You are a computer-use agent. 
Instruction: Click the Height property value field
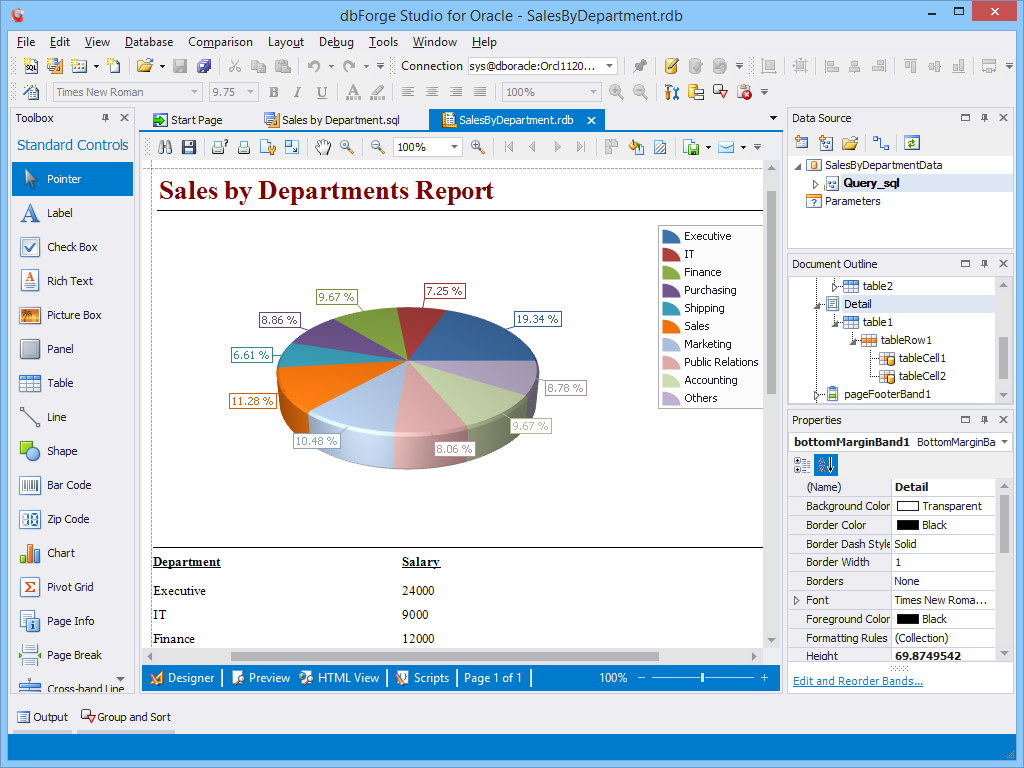click(944, 656)
